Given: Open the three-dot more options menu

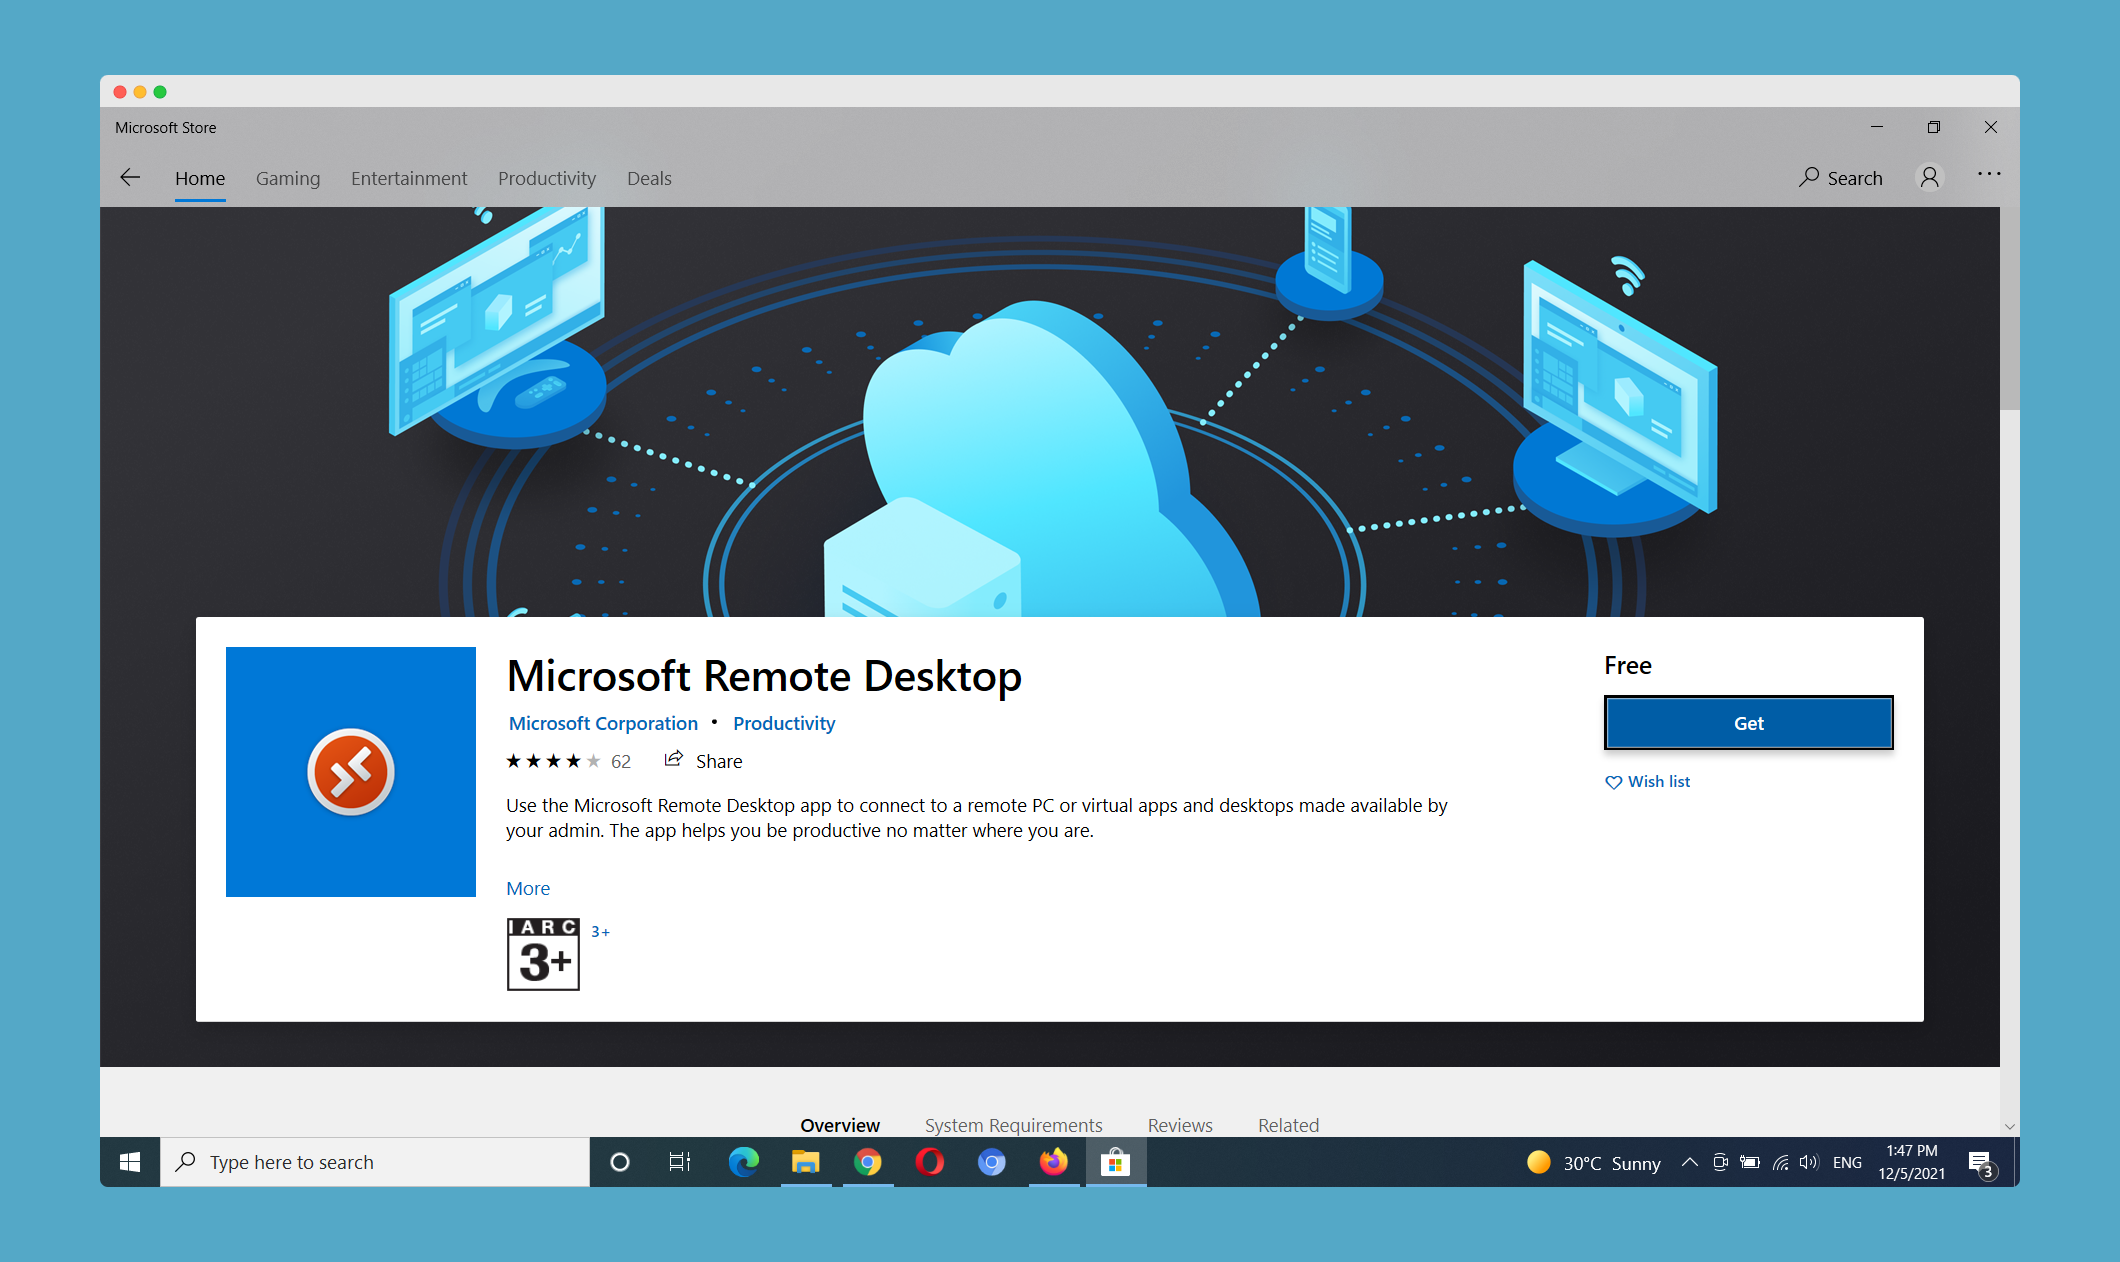Looking at the screenshot, I should click(1989, 174).
